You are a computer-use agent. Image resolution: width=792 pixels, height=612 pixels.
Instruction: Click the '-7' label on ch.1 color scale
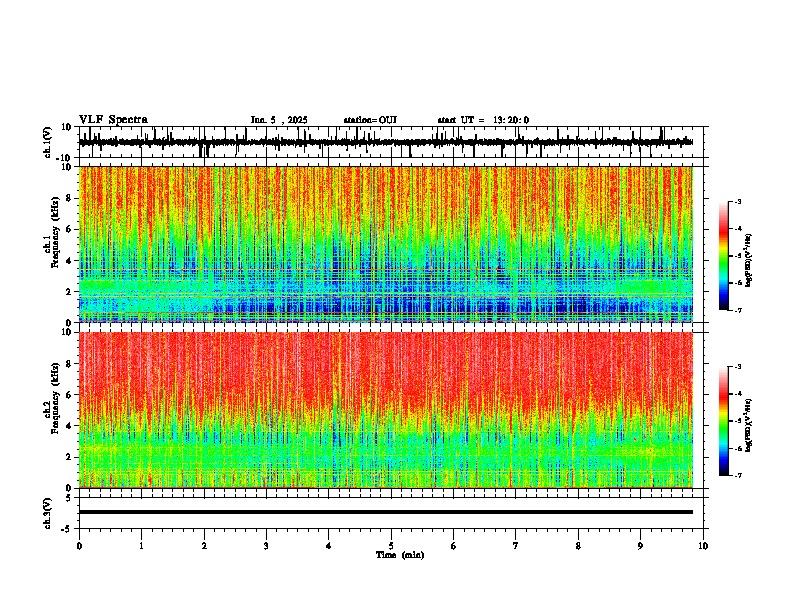[x=737, y=310]
